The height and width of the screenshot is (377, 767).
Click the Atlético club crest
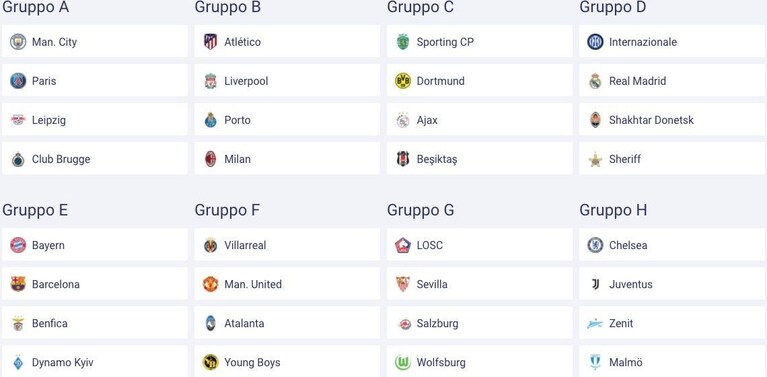[210, 42]
